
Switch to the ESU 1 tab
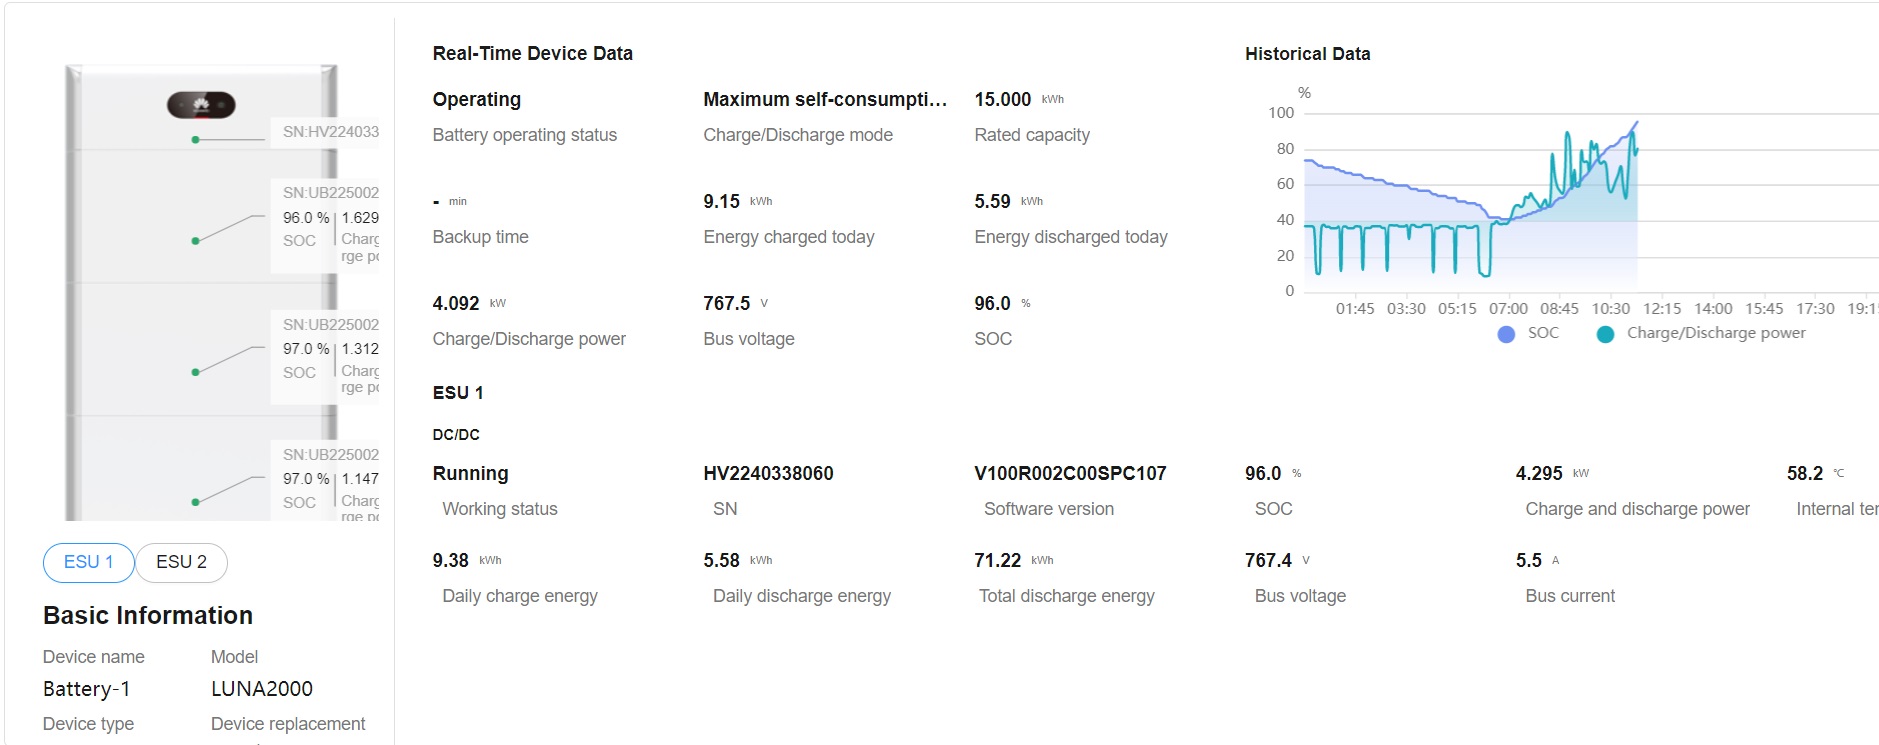coord(88,562)
